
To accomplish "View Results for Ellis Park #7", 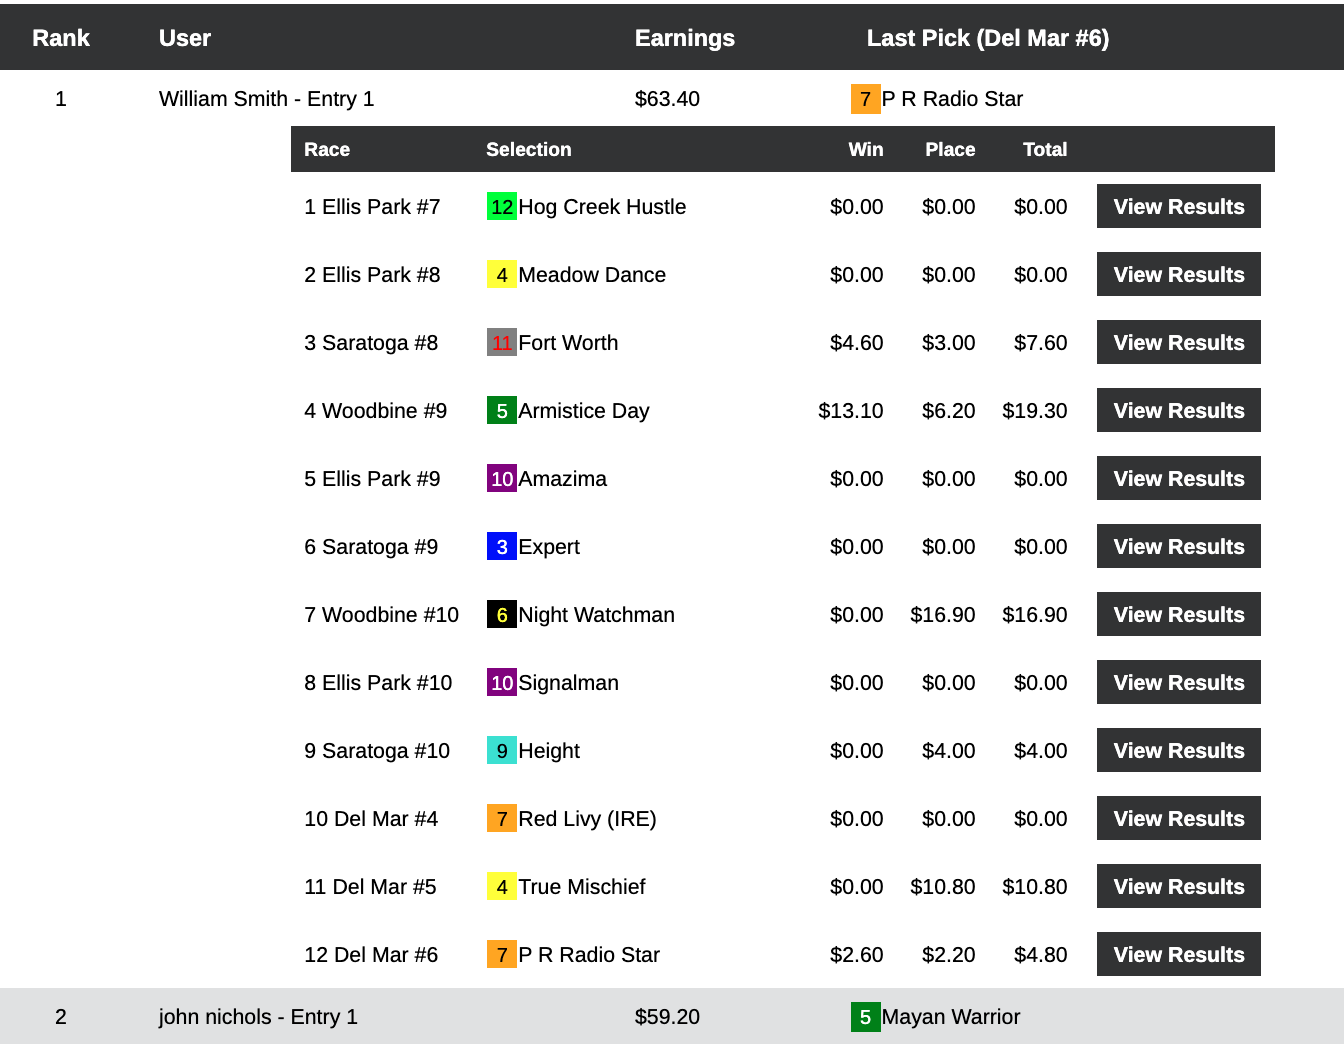I will (x=1178, y=207).
